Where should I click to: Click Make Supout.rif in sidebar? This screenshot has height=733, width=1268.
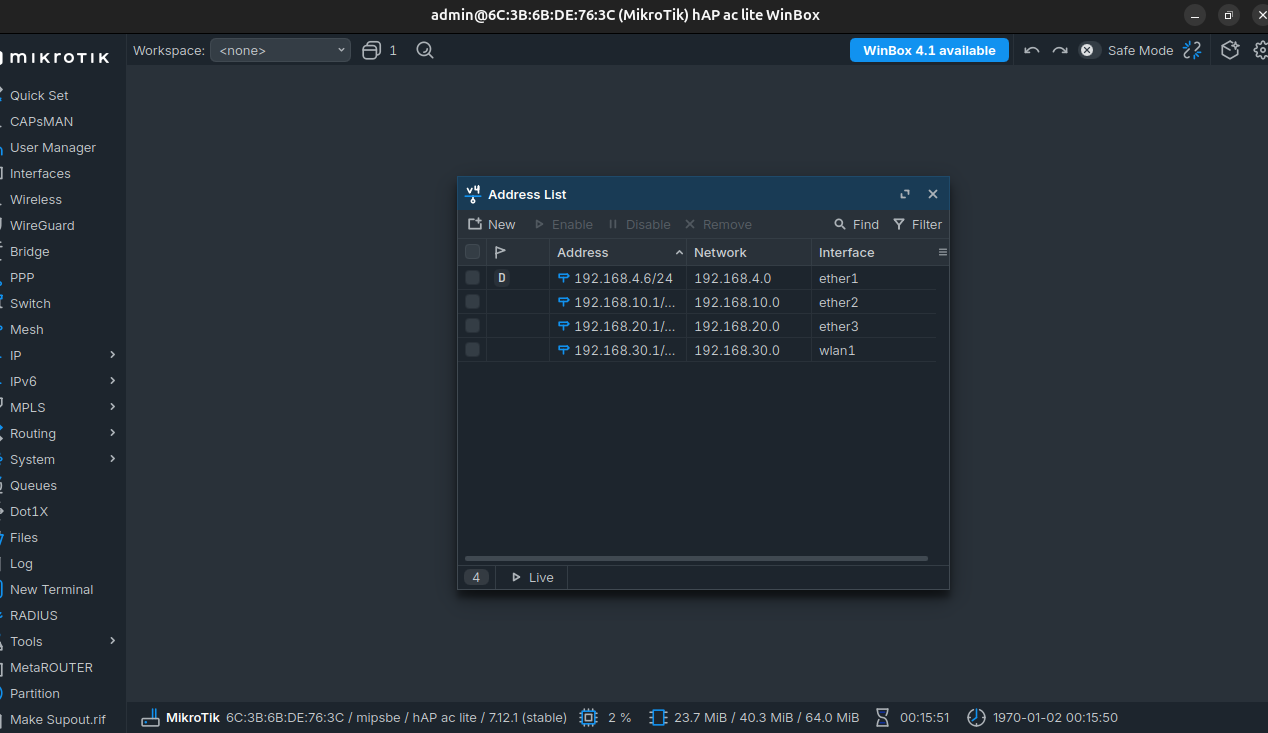point(57,719)
